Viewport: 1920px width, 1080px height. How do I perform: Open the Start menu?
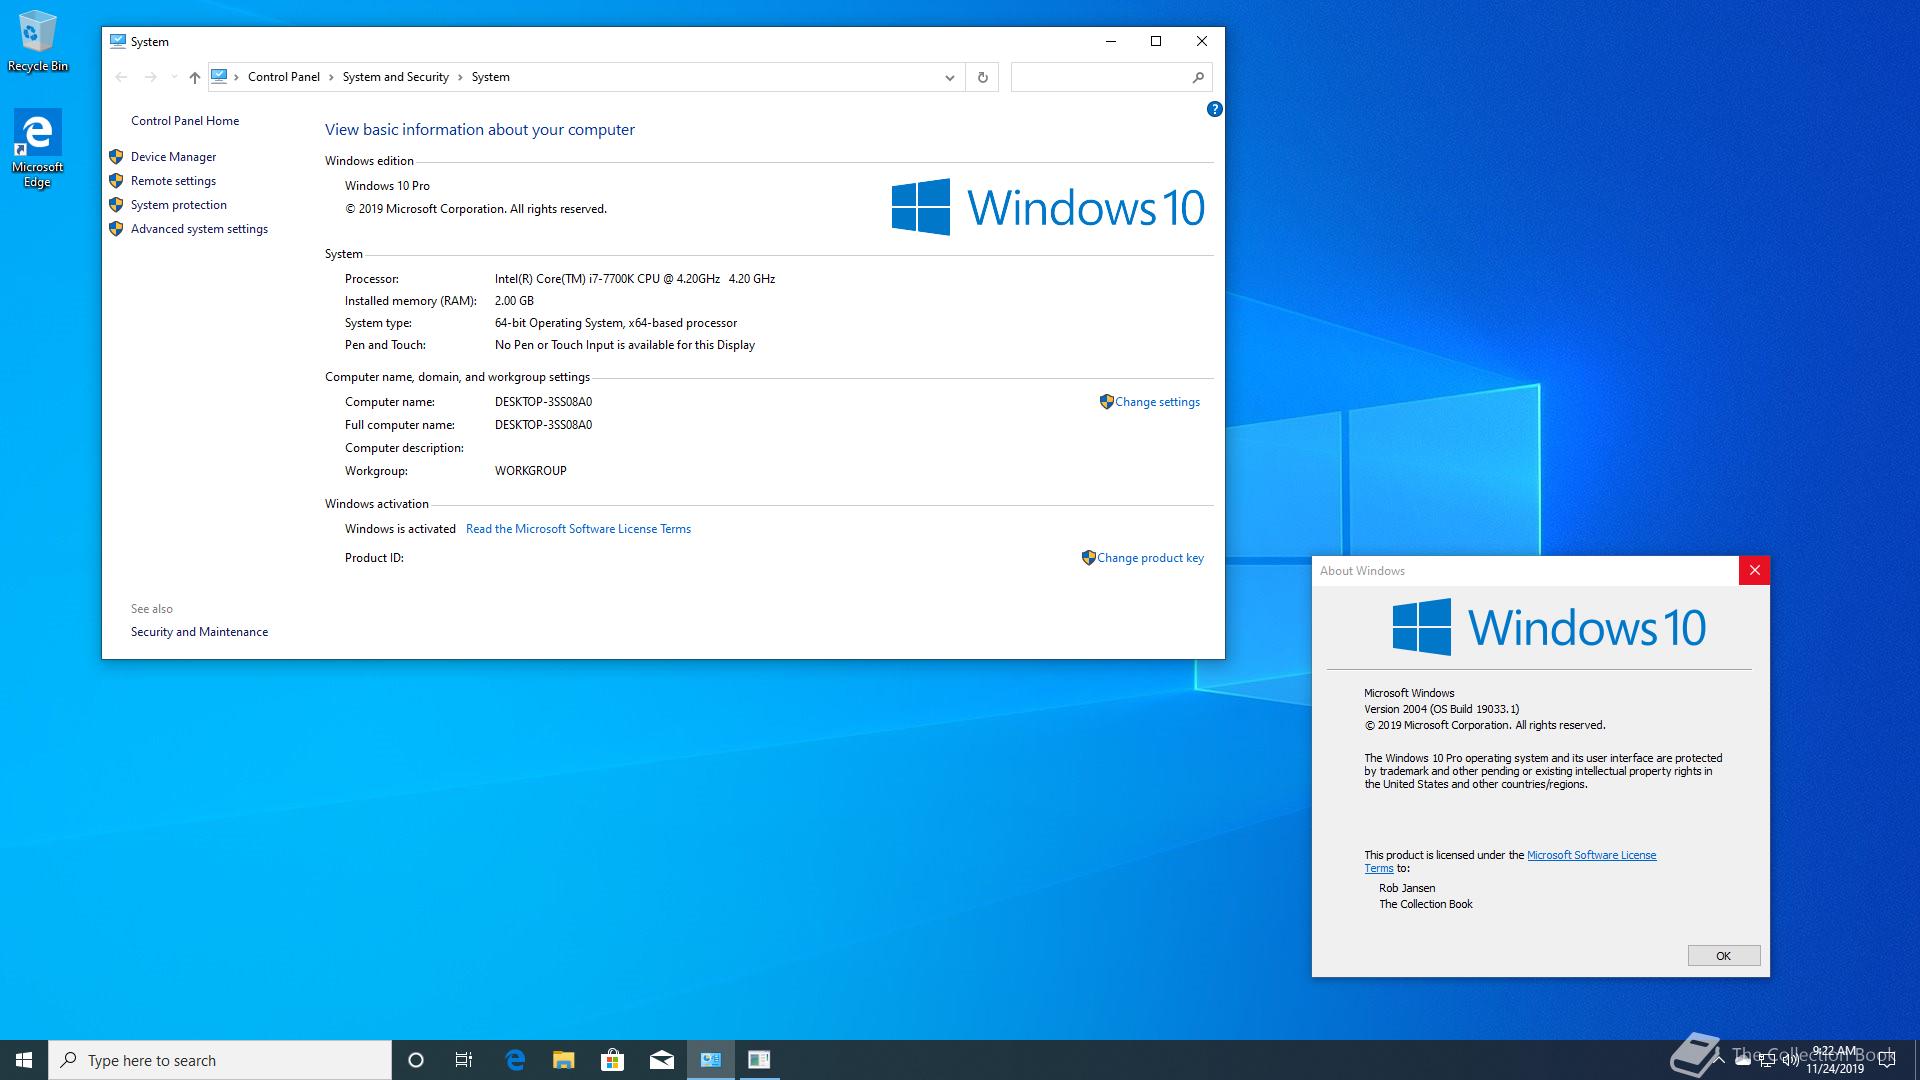pyautogui.click(x=24, y=1060)
